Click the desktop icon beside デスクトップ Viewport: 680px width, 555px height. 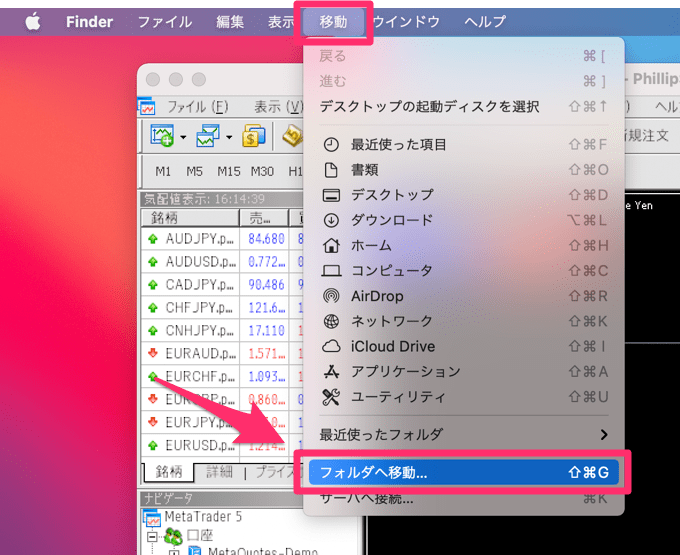click(x=331, y=195)
